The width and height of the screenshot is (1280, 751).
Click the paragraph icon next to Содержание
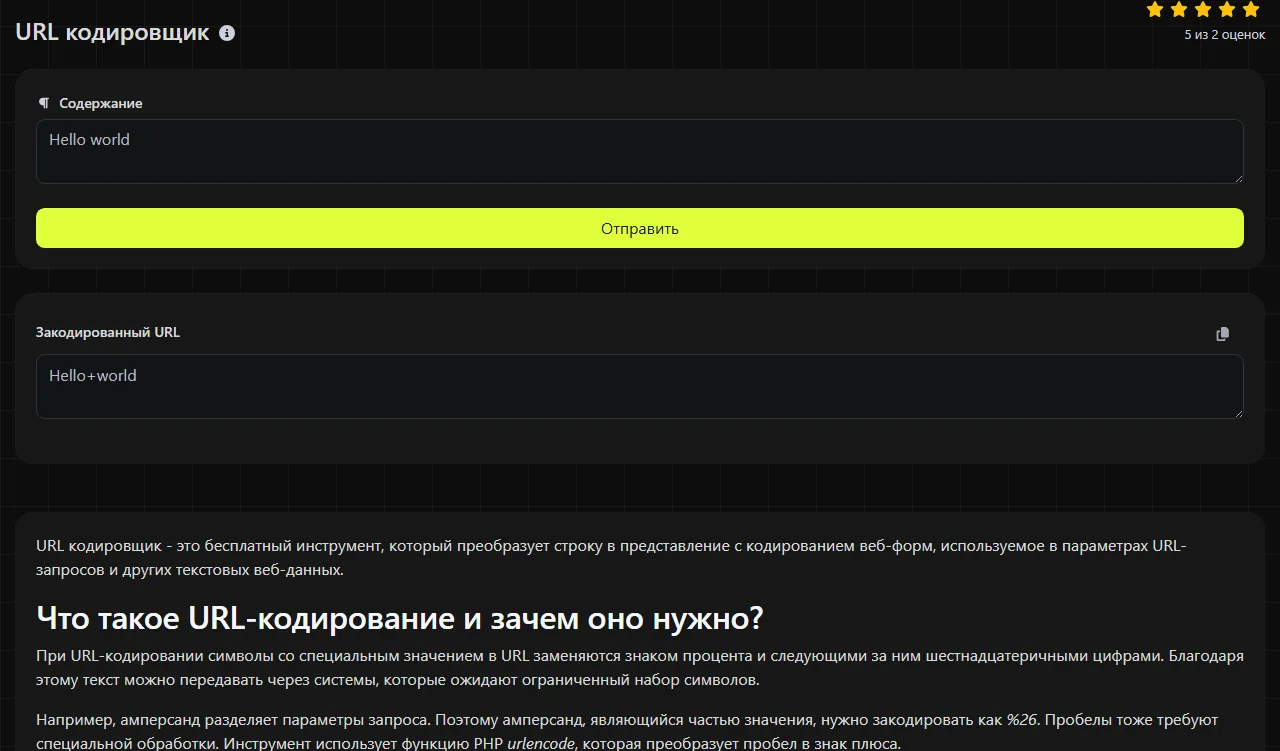(x=43, y=103)
